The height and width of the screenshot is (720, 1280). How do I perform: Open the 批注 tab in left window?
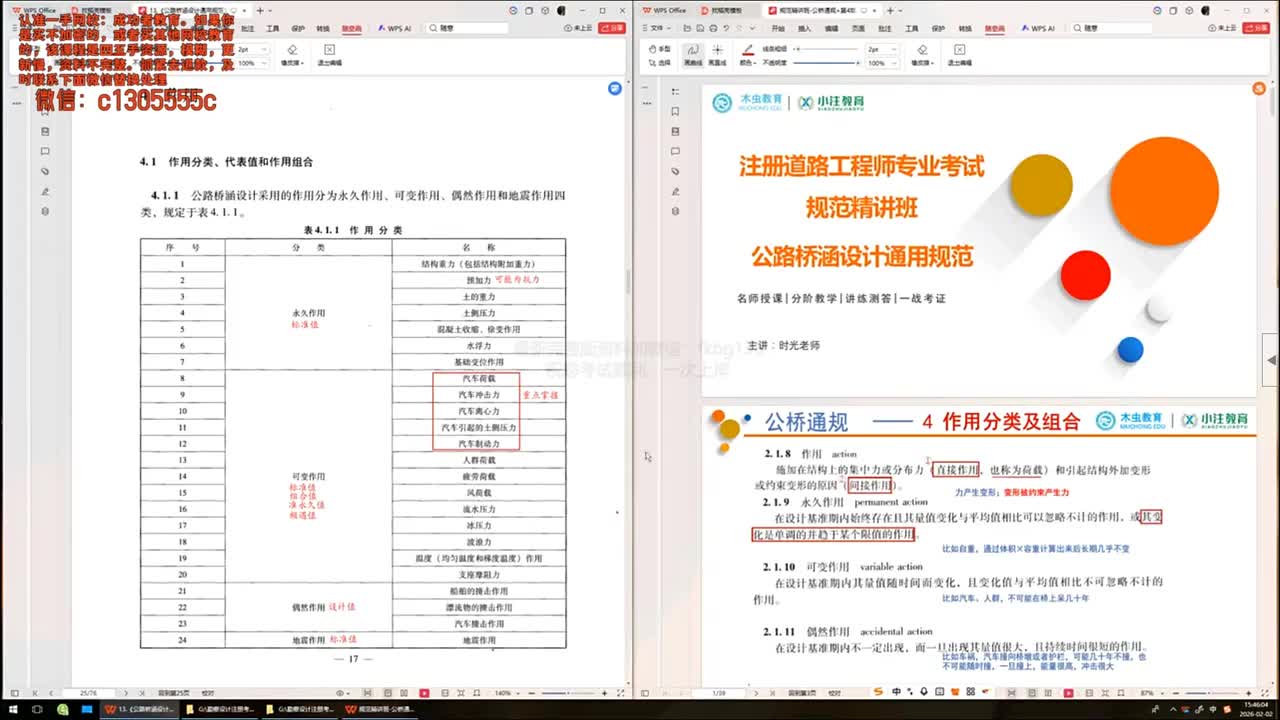(248, 29)
